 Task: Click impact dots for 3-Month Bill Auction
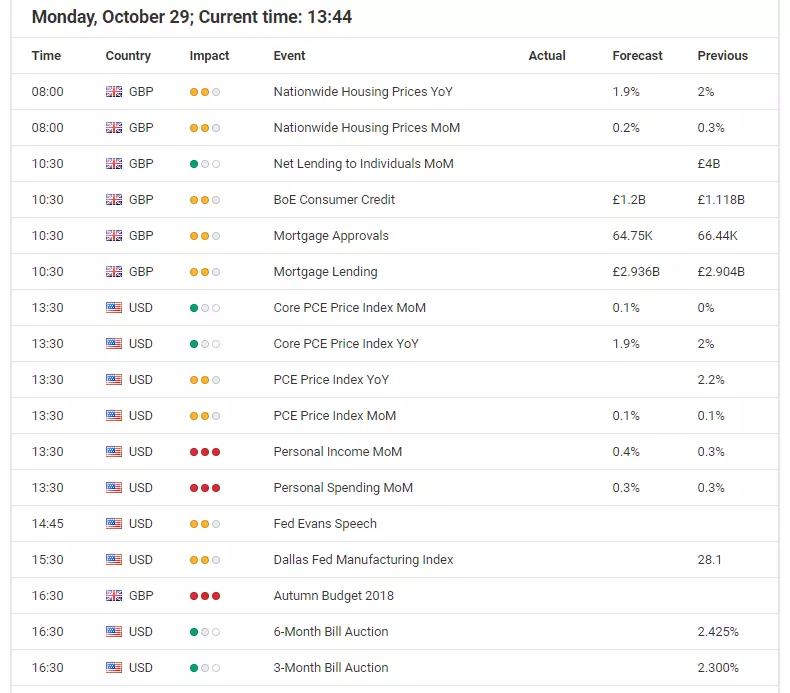click(x=205, y=668)
